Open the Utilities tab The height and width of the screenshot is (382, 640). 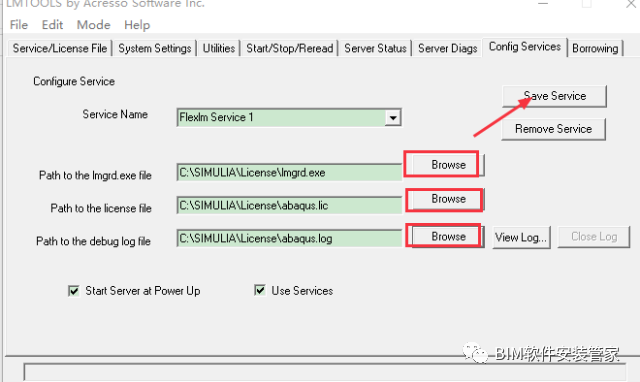pyautogui.click(x=219, y=49)
